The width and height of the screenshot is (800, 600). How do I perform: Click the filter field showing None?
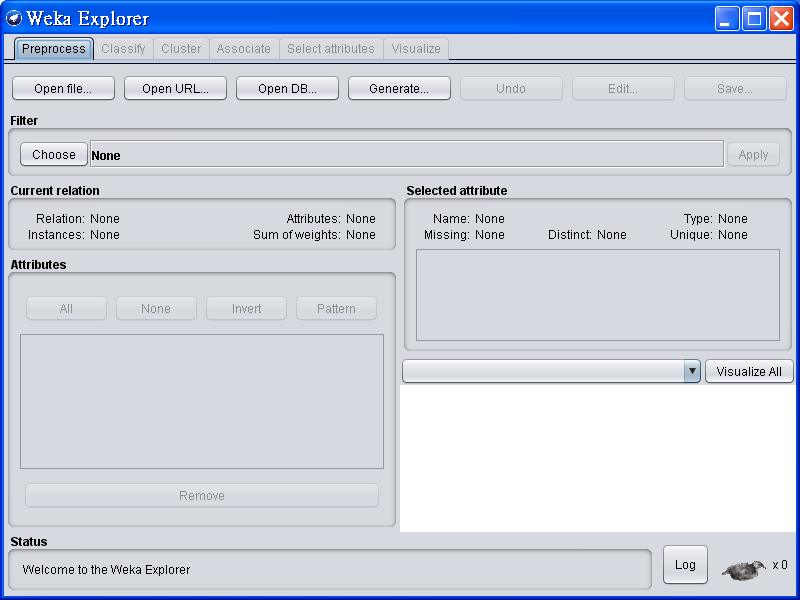pos(407,154)
